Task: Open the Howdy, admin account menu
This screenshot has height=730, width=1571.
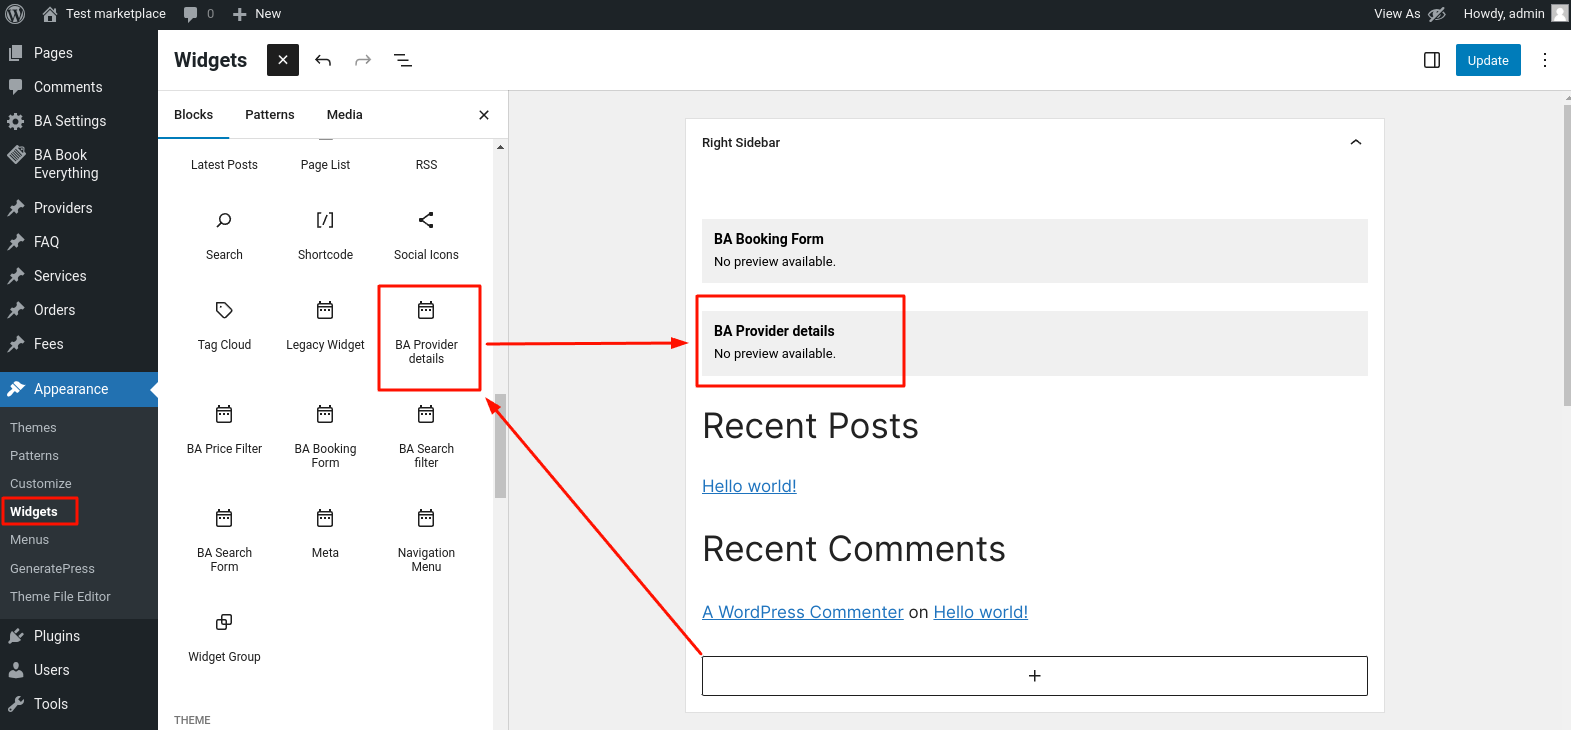Action: (x=1516, y=14)
